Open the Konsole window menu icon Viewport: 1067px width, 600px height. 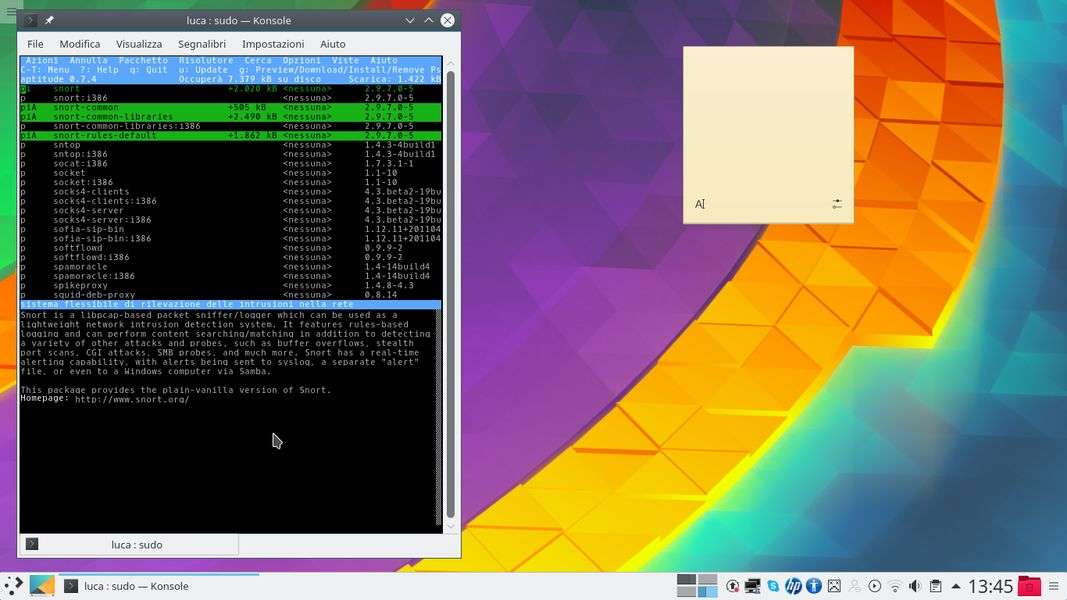30,20
